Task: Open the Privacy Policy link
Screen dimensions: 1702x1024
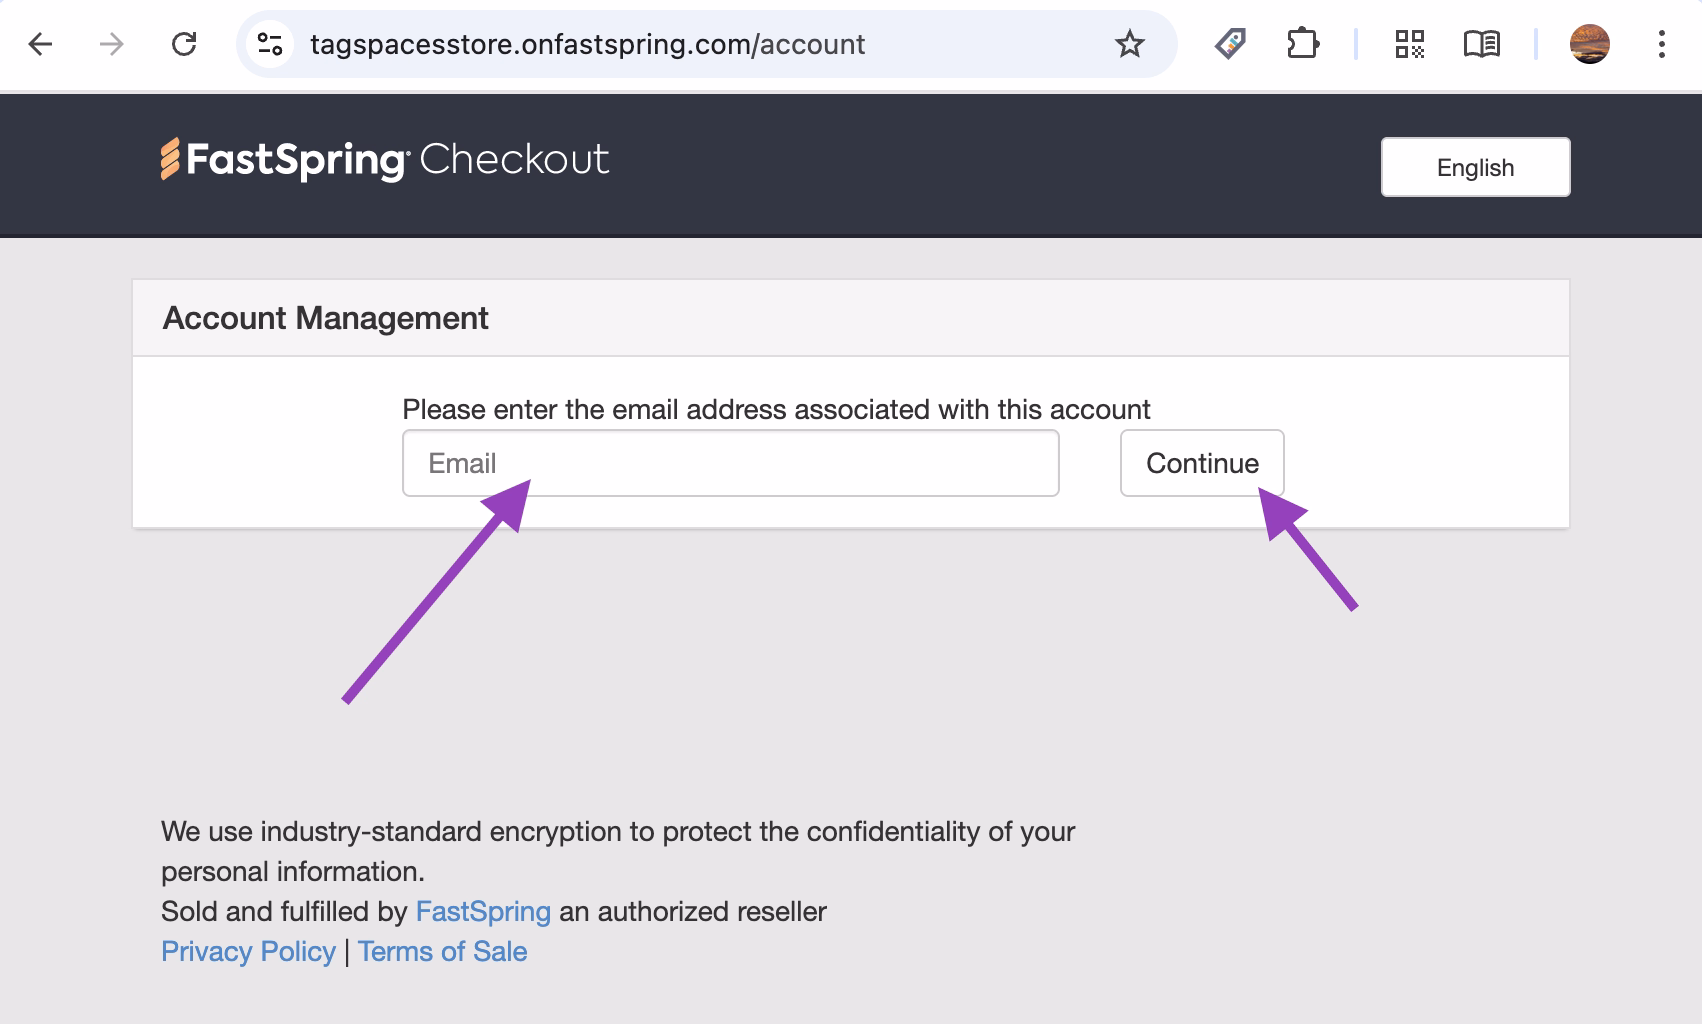Action: 248,951
